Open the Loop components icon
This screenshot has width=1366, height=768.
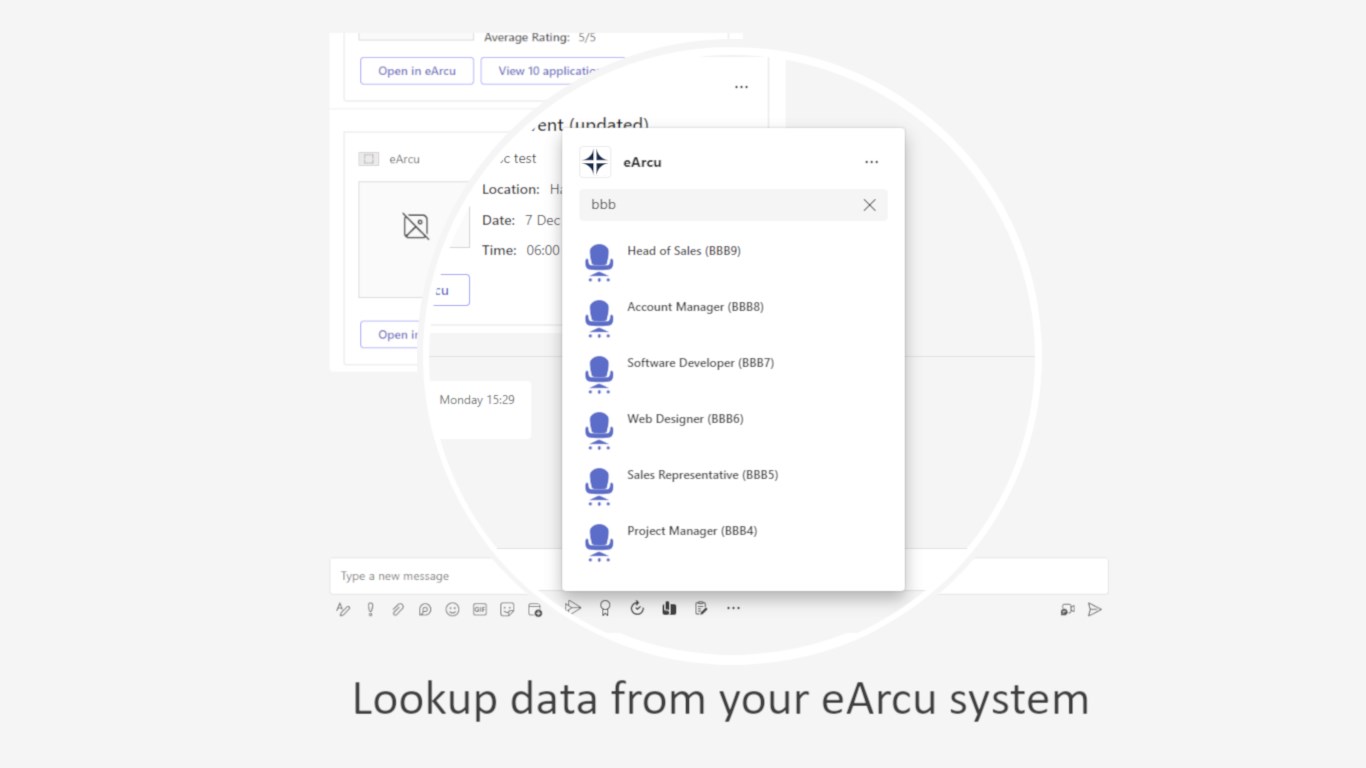pyautogui.click(x=425, y=609)
